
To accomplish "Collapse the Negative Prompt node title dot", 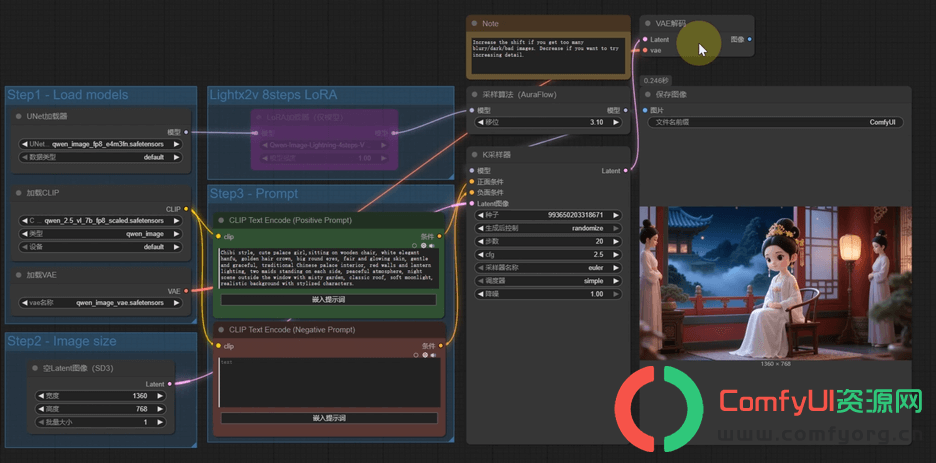I will pyautogui.click(x=222, y=329).
